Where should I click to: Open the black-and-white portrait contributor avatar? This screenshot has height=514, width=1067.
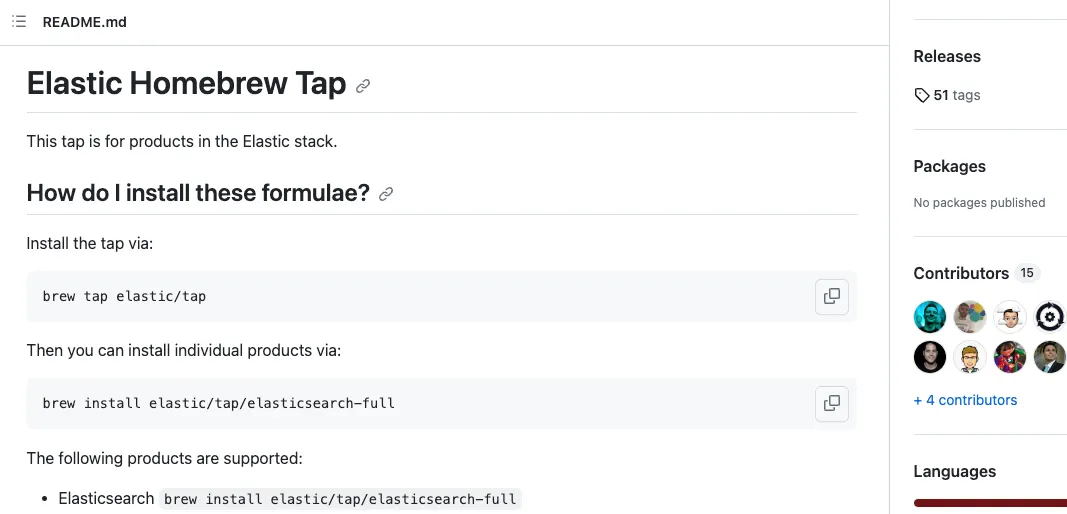(930, 357)
